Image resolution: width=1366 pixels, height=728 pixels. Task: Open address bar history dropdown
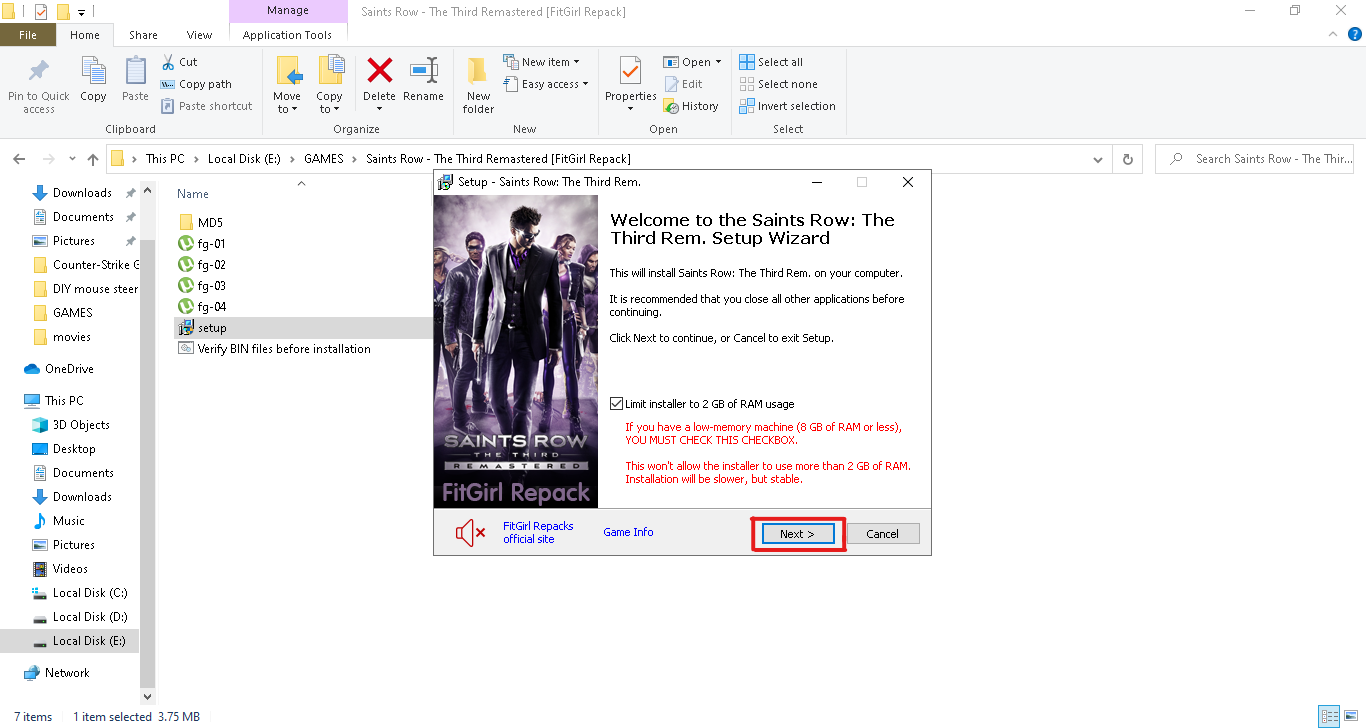pyautogui.click(x=1099, y=159)
